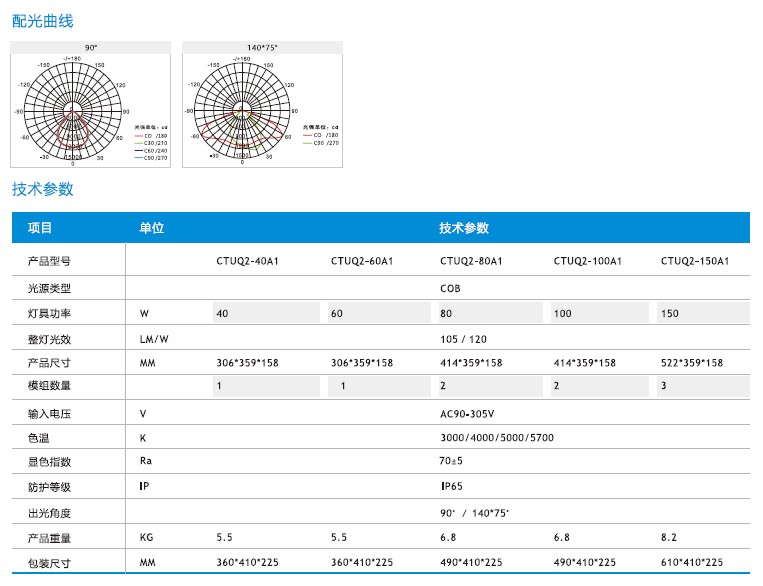Click the 产品型号 row label
This screenshot has width=763, height=586.
click(49, 261)
